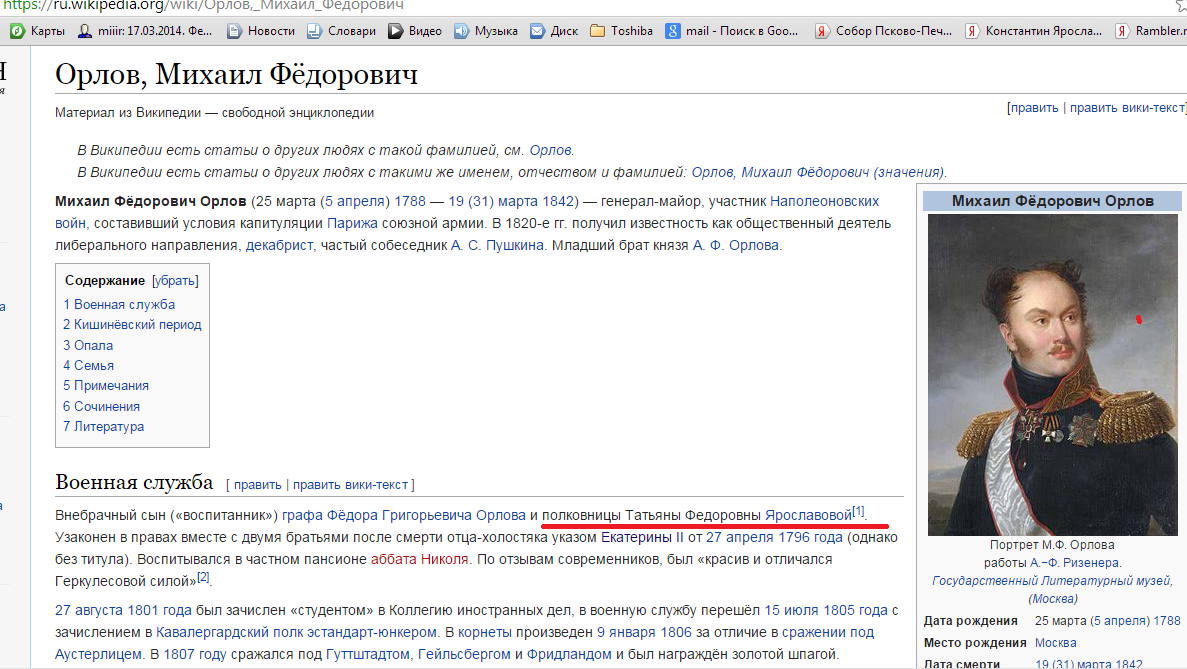
Task: Open the А.–Ф. Ризенера link
Action: coord(1075,563)
